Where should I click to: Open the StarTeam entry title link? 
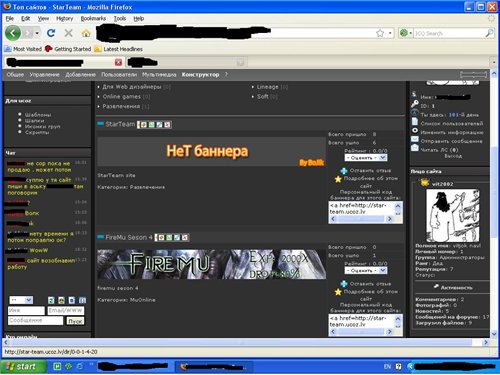click(x=120, y=124)
